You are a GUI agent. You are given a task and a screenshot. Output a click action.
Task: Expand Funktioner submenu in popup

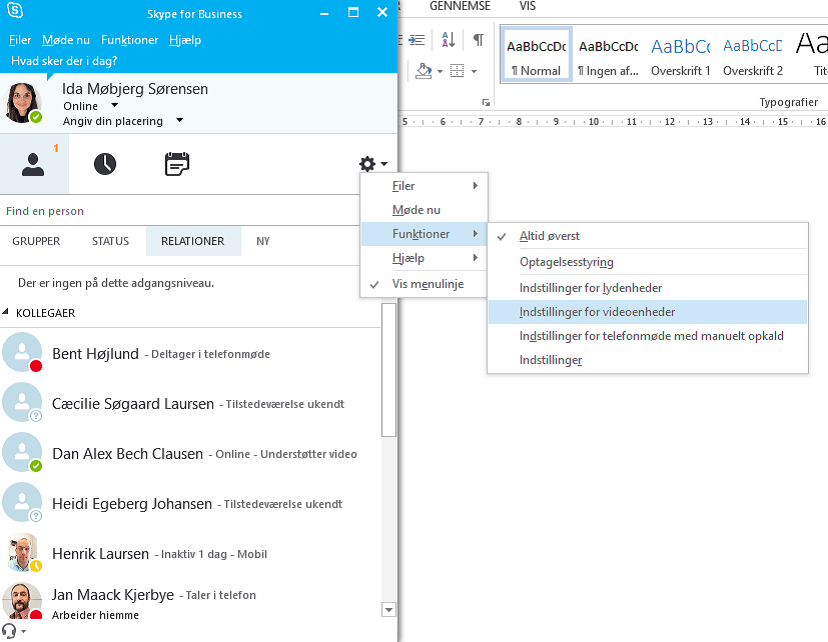424,234
